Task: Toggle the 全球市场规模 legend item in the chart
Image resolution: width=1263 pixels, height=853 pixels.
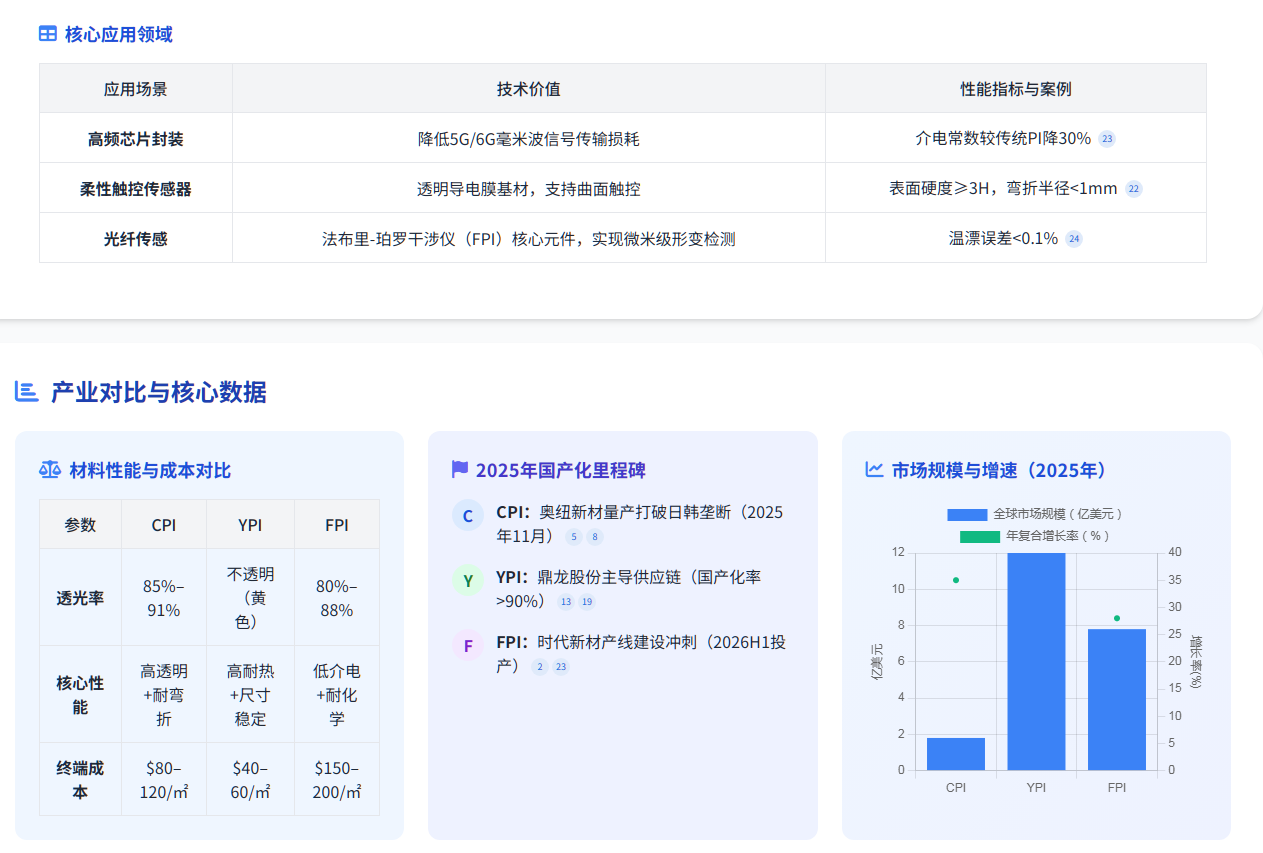Action: pyautogui.click(x=1035, y=514)
